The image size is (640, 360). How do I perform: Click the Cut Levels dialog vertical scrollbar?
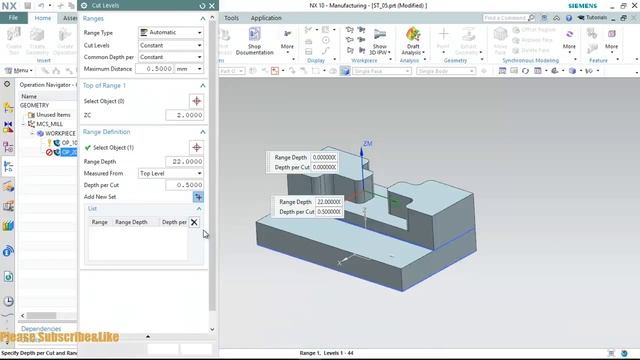(212, 165)
